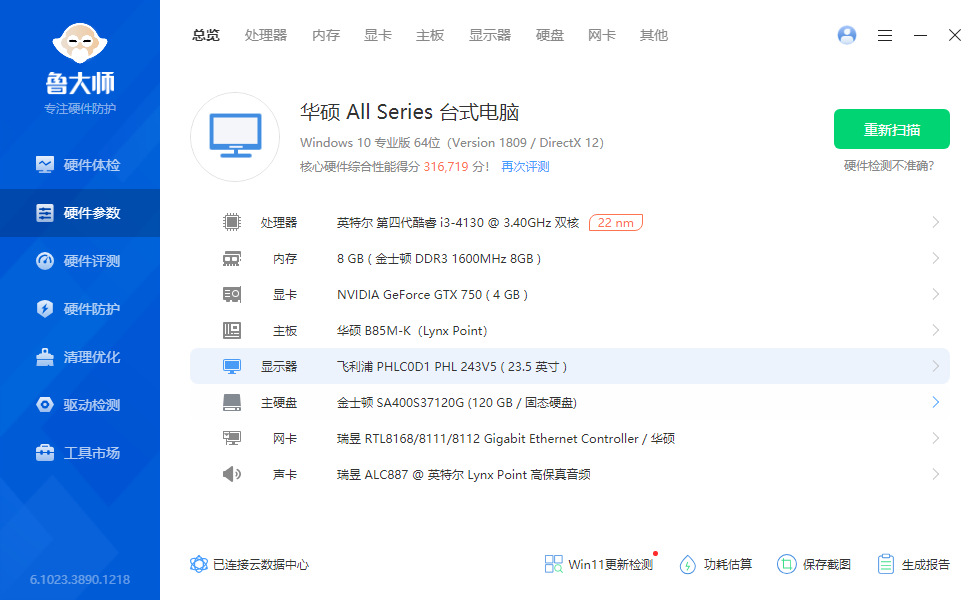
Task: Minimize the 鲁大师 window
Action: (920, 36)
